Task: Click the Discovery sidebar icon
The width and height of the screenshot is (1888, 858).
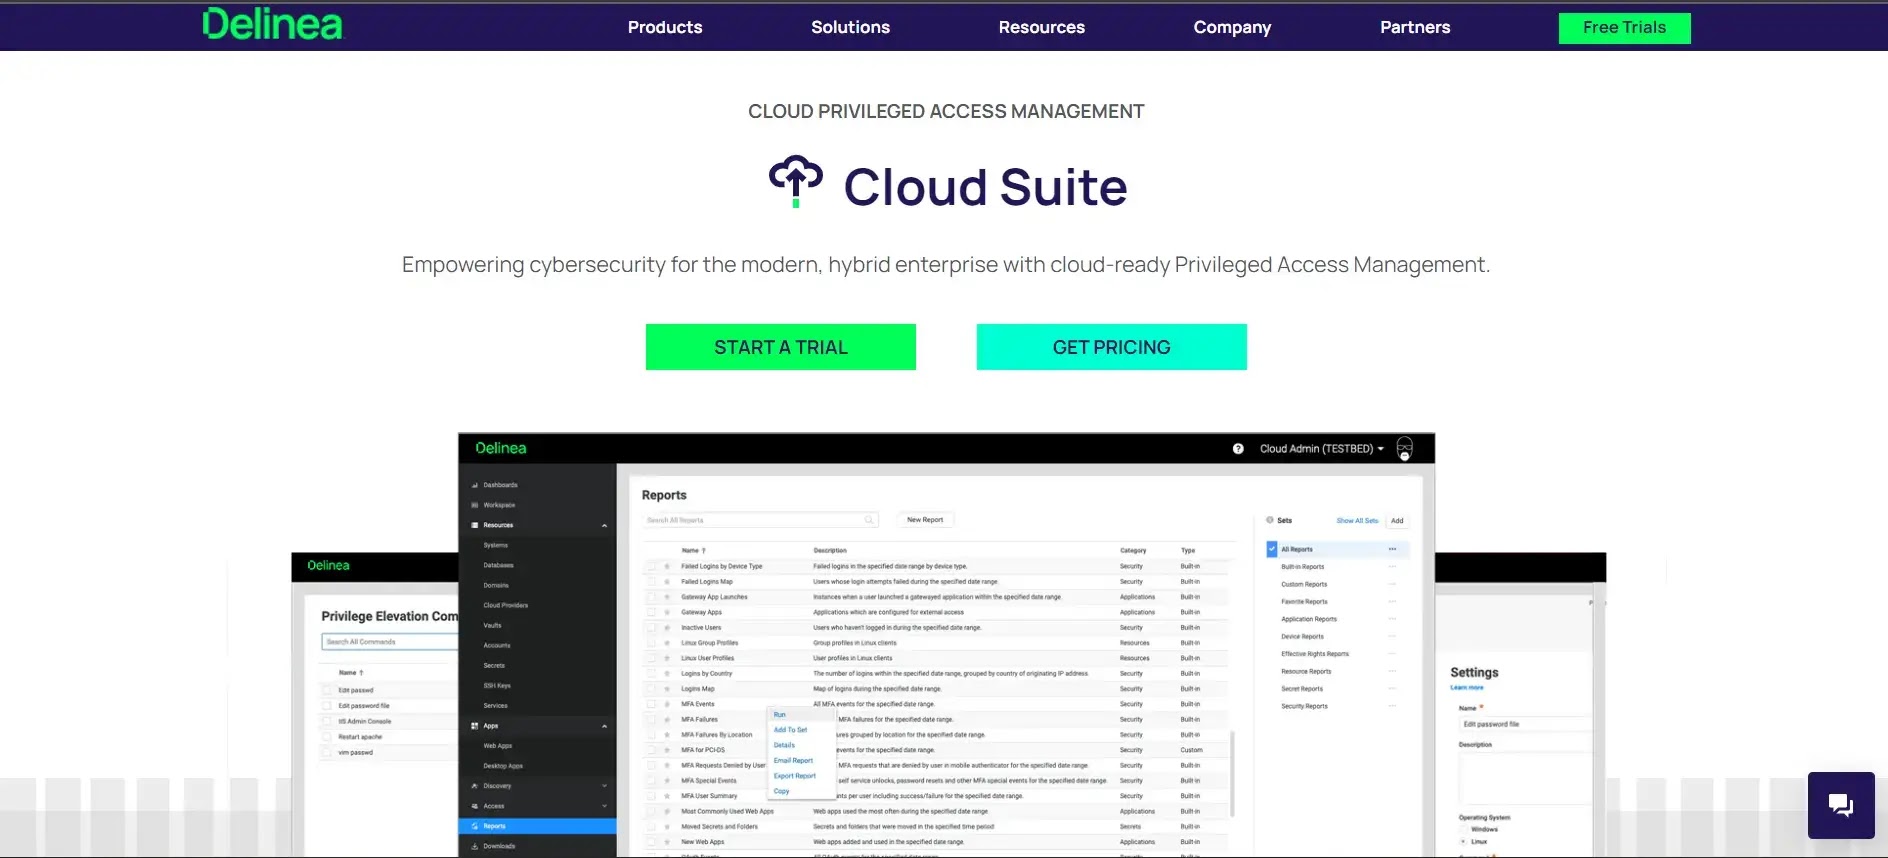Action: [x=475, y=786]
